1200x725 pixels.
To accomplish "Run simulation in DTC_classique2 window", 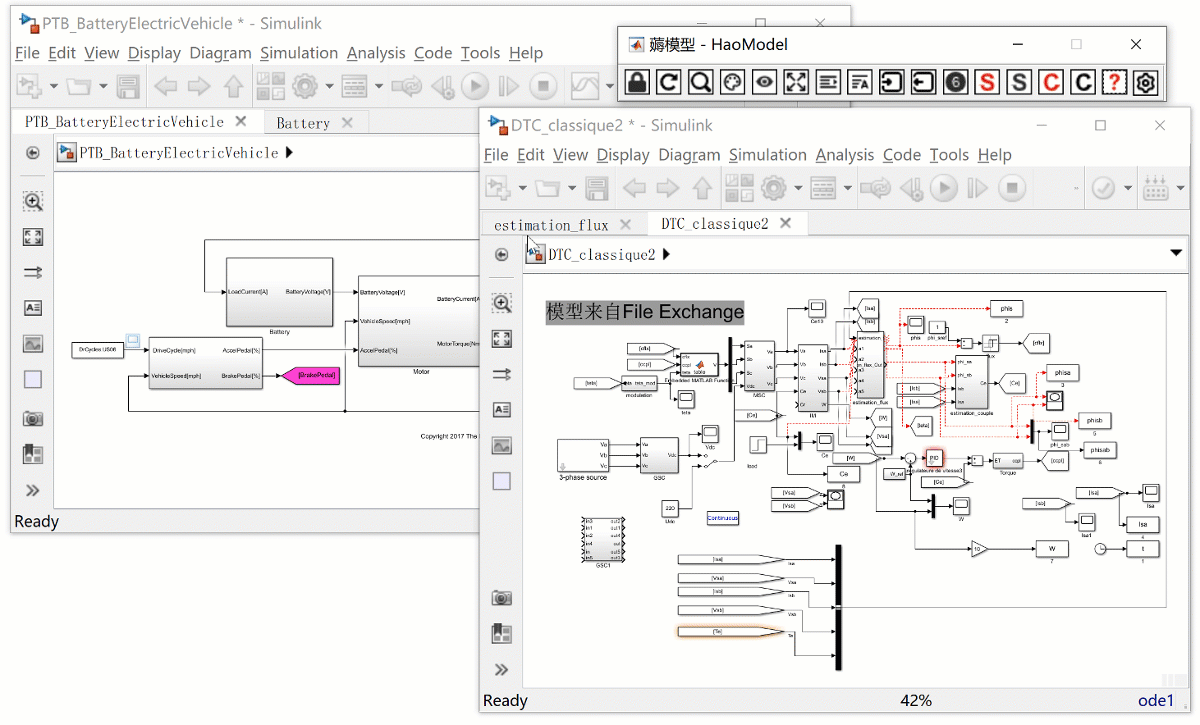I will click(943, 188).
